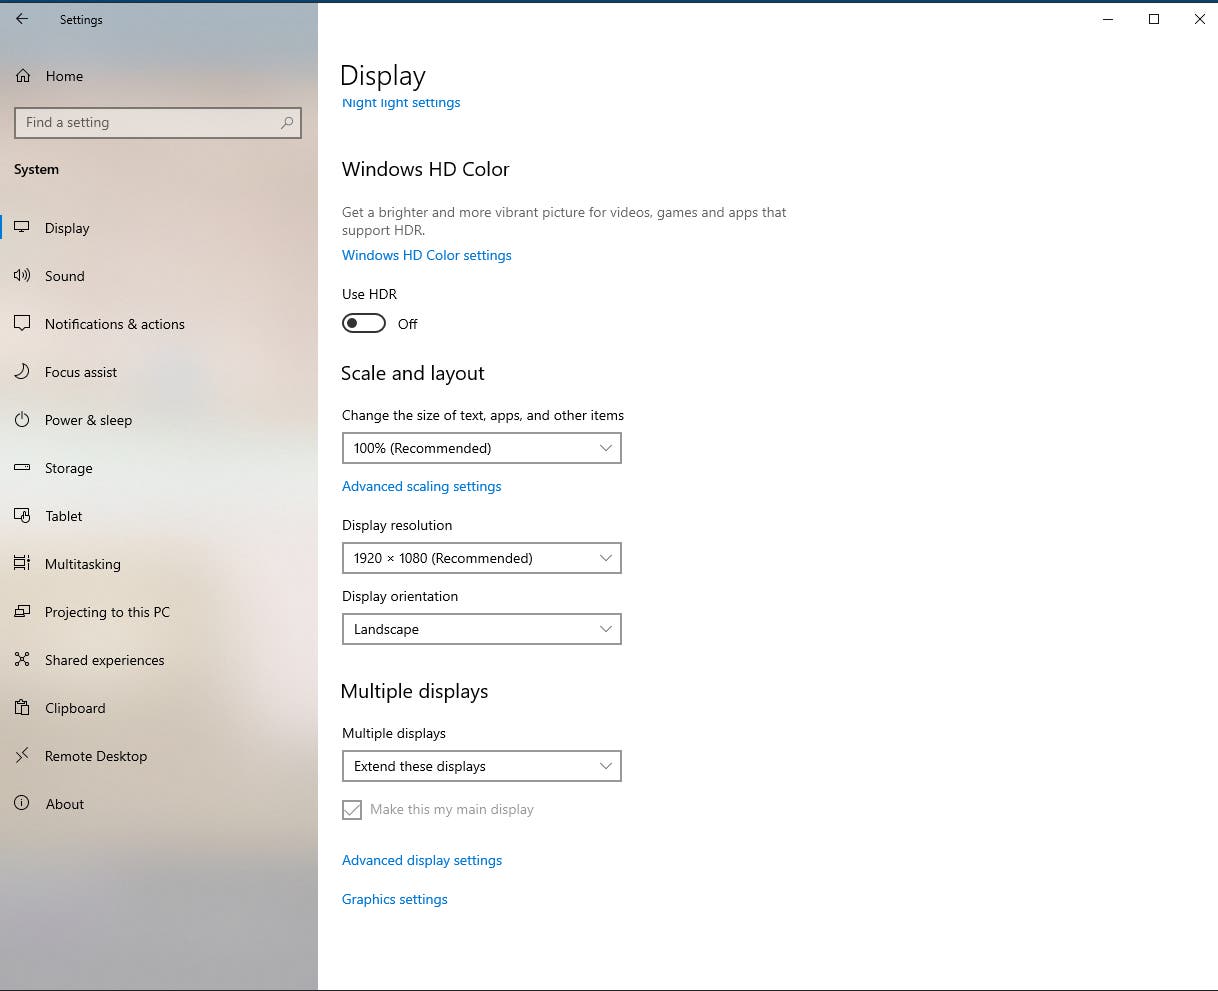Screen dimensions: 1218x991
Task: Select About in the sidebar
Action: 159,804
